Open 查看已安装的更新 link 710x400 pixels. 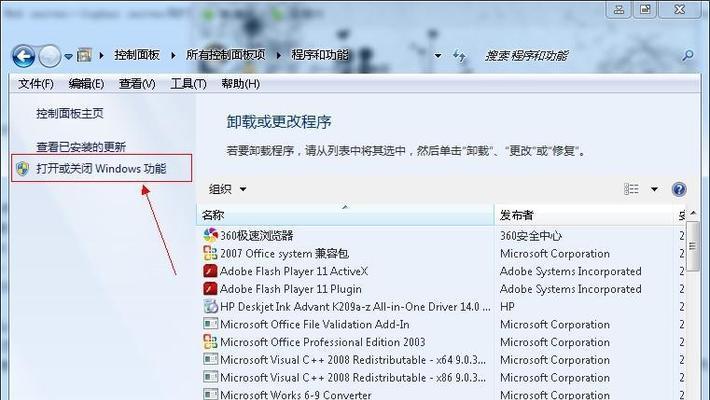pos(81,147)
